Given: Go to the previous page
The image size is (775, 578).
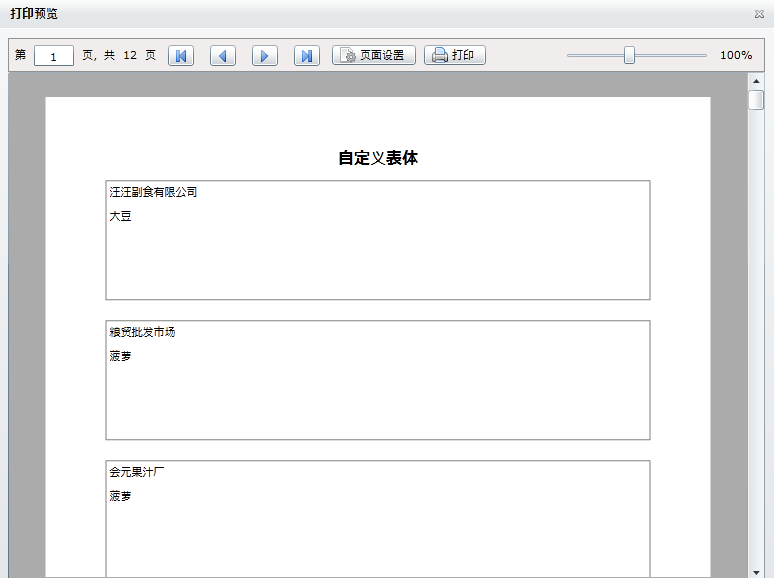Looking at the screenshot, I should [223, 55].
